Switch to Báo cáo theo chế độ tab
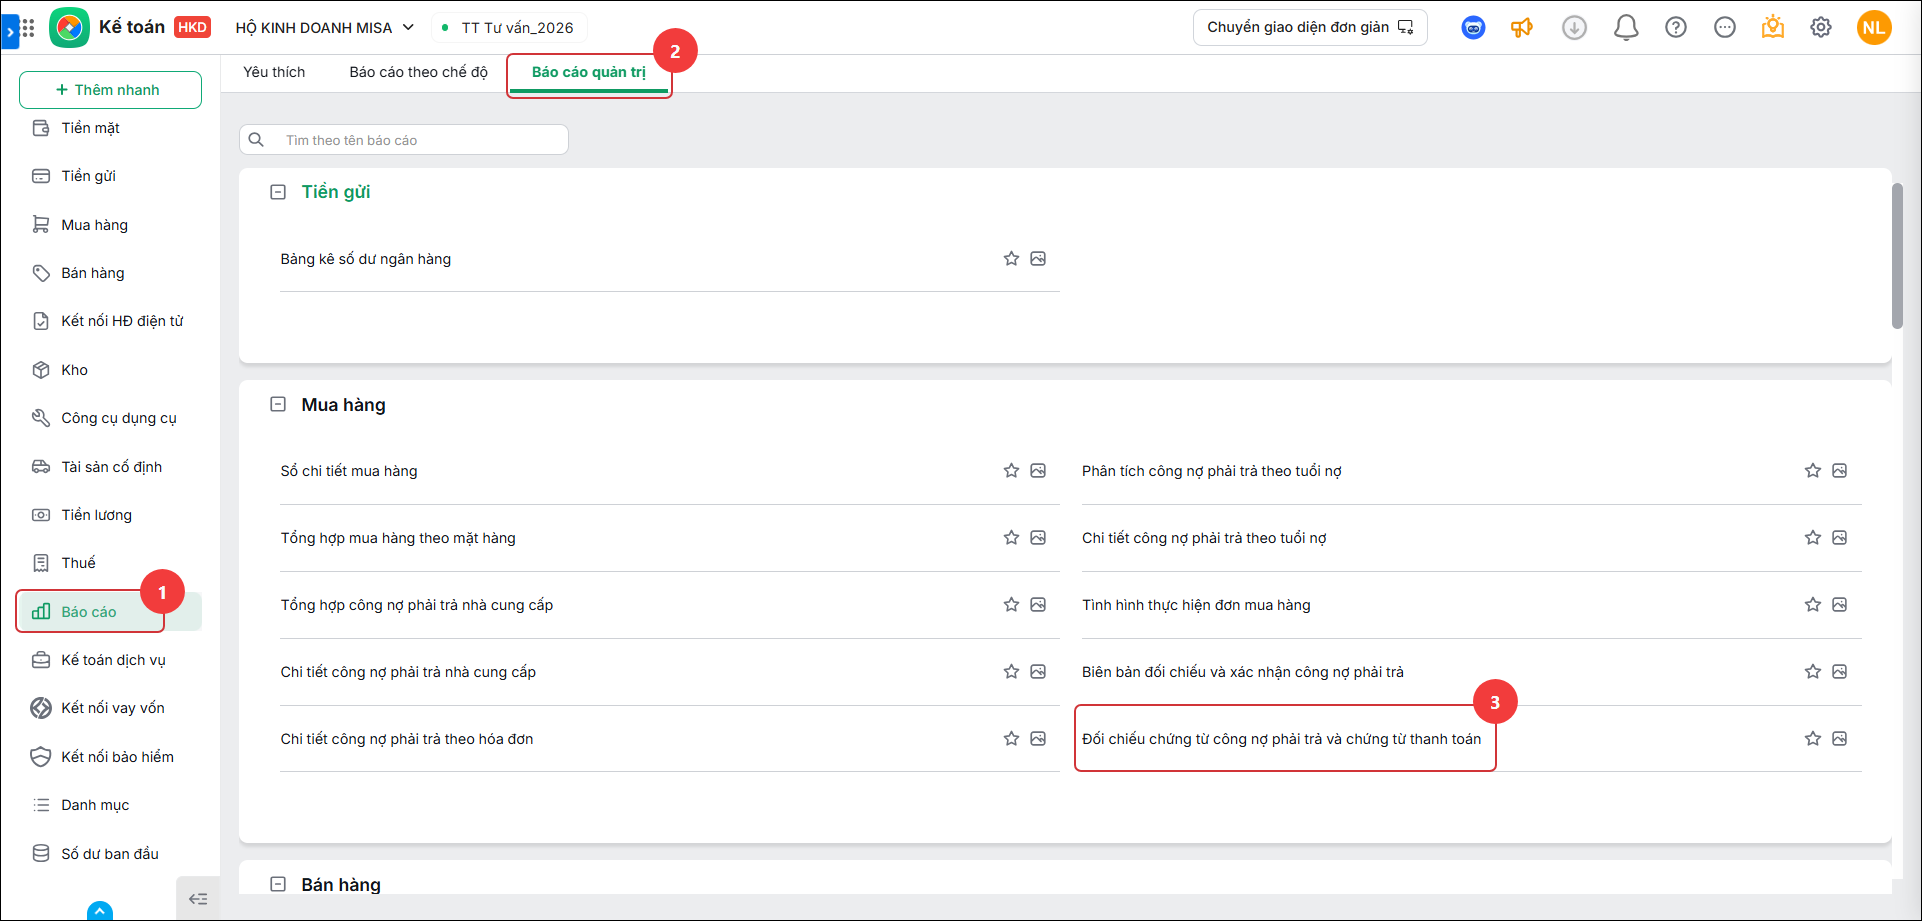This screenshot has width=1922, height=921. click(x=419, y=72)
